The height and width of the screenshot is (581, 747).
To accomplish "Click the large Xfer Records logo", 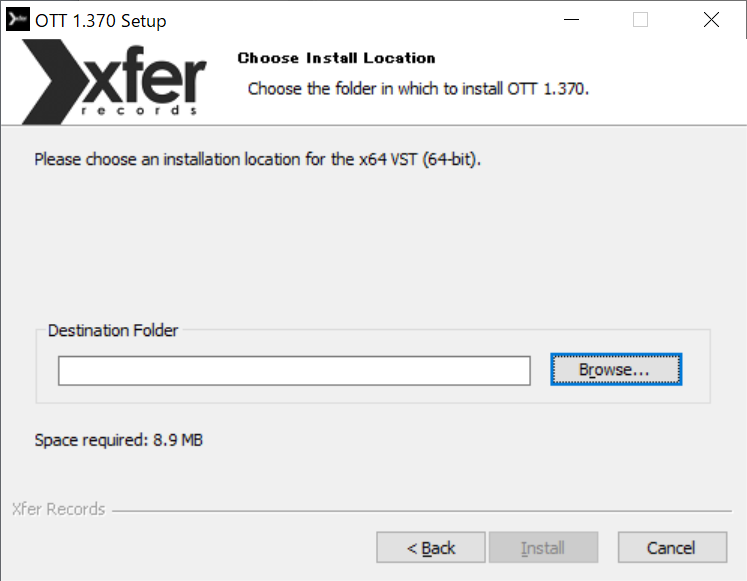I will click(x=114, y=82).
